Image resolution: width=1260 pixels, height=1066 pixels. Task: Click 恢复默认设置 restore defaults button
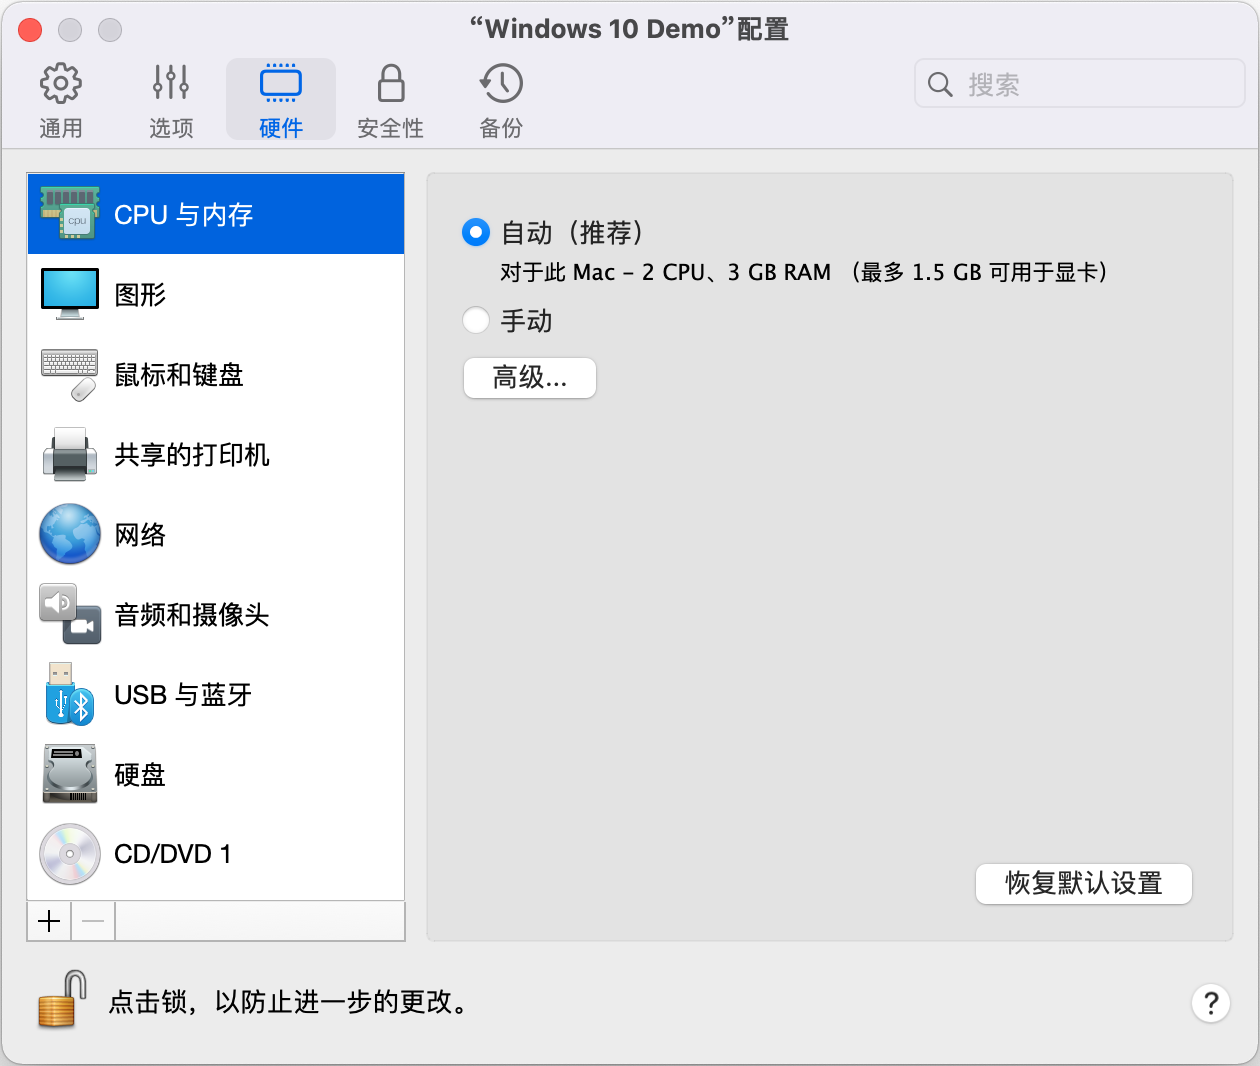tap(1084, 884)
